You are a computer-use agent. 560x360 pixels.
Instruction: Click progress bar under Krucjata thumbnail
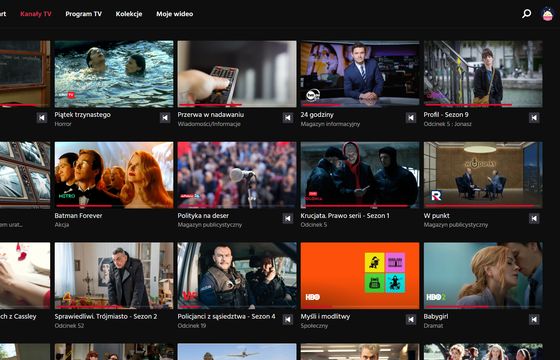click(360, 206)
